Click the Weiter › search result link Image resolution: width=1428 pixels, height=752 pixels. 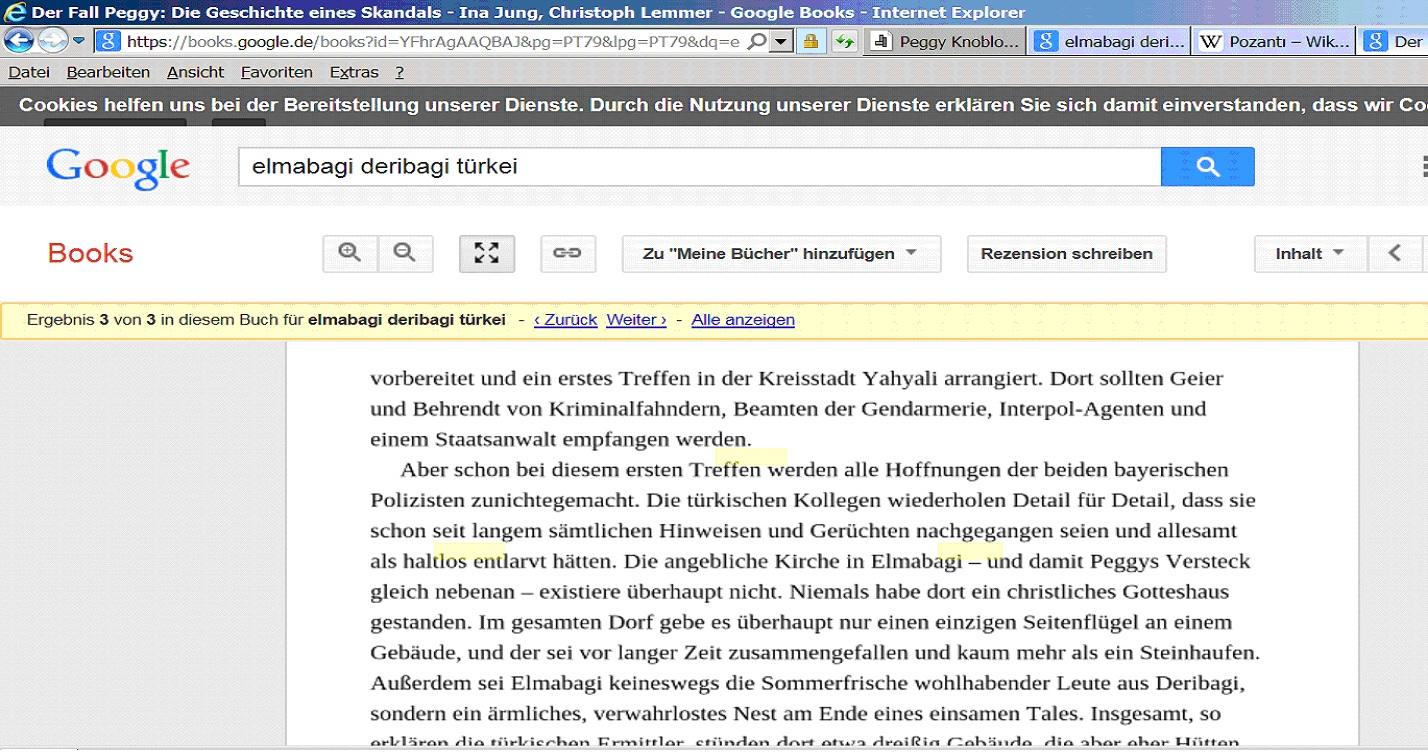[636, 320]
